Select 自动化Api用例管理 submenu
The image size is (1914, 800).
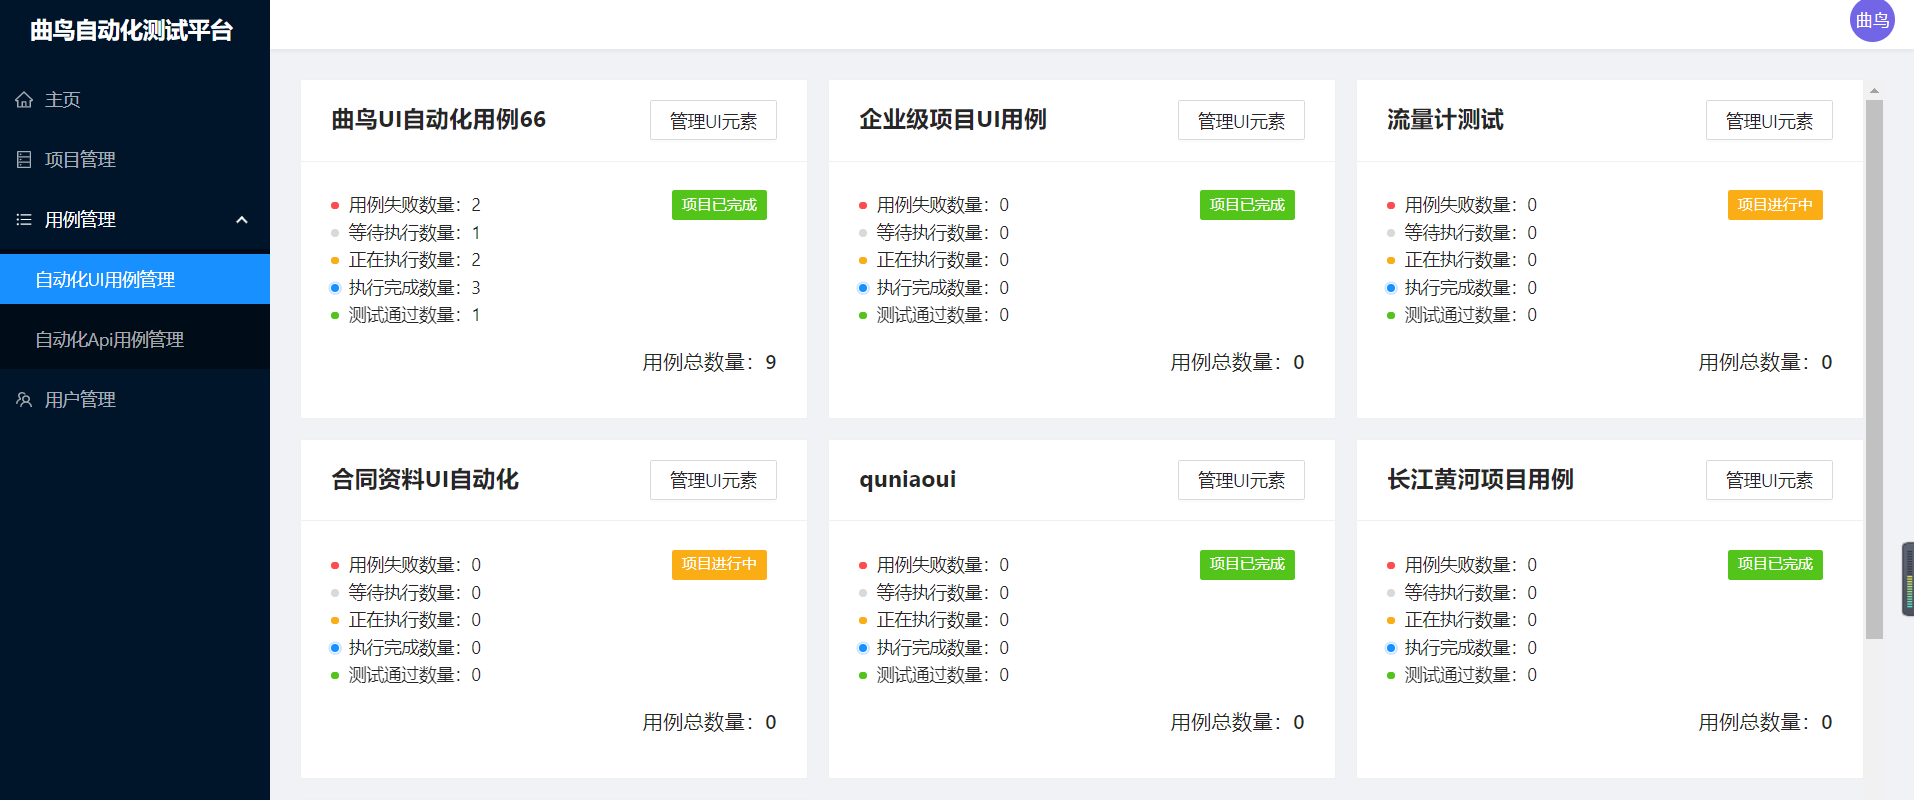[135, 339]
